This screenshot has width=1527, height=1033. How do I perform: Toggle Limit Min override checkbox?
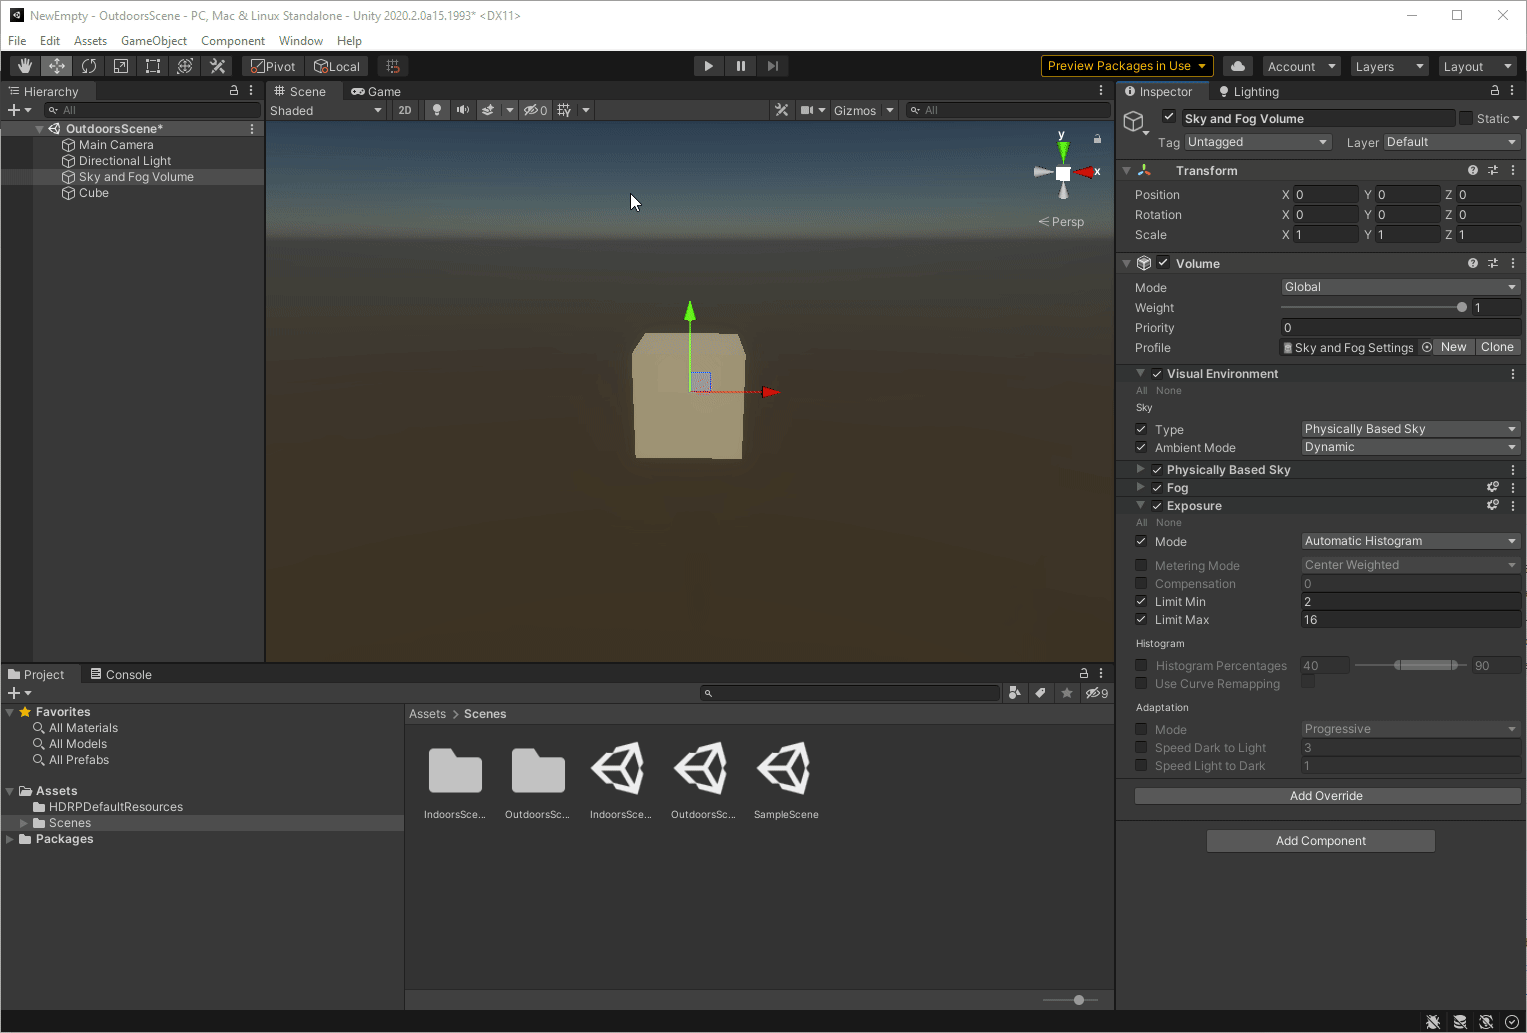click(x=1141, y=601)
